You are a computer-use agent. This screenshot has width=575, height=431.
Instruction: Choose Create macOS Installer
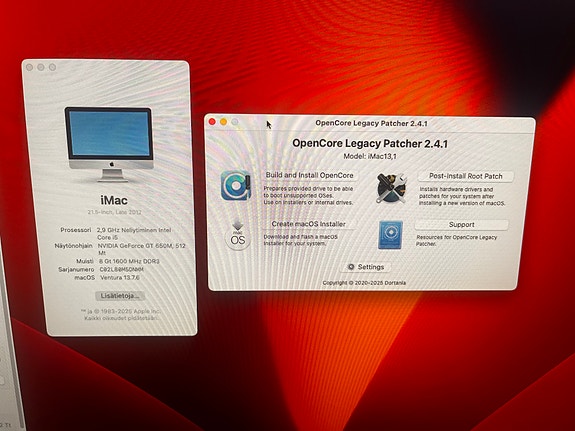coord(308,224)
